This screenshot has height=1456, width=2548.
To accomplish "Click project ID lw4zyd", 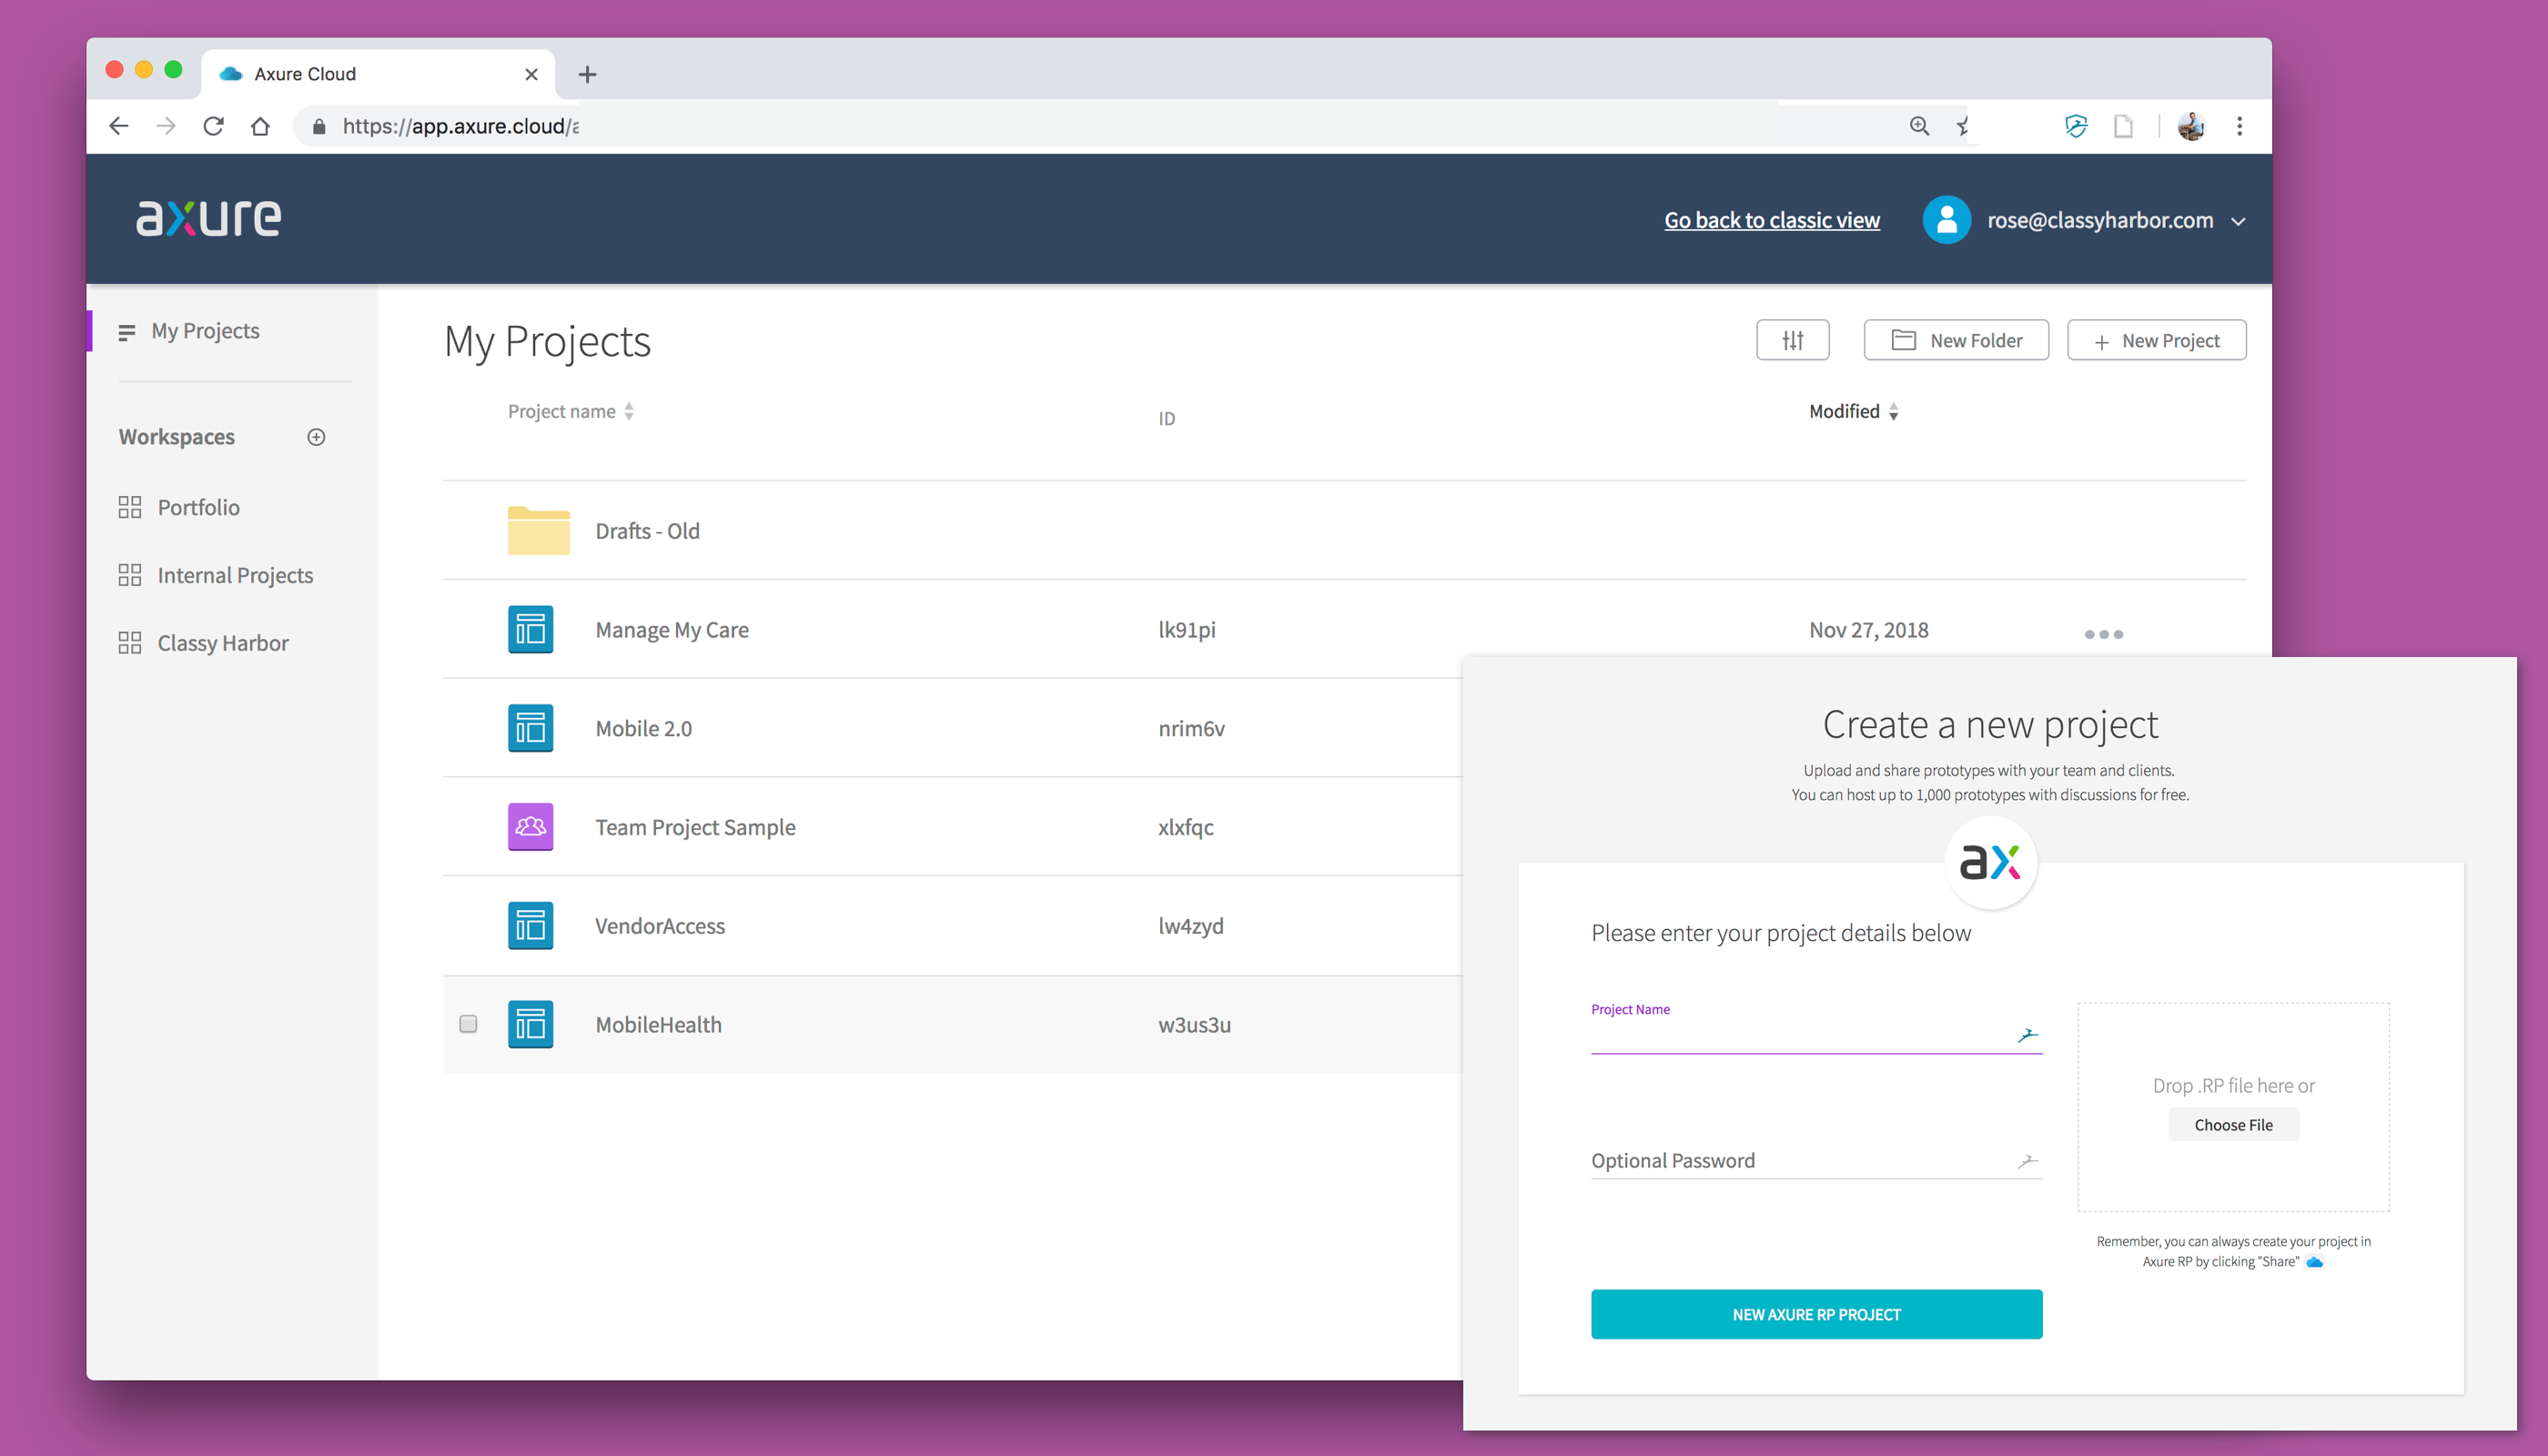I will tap(1190, 926).
